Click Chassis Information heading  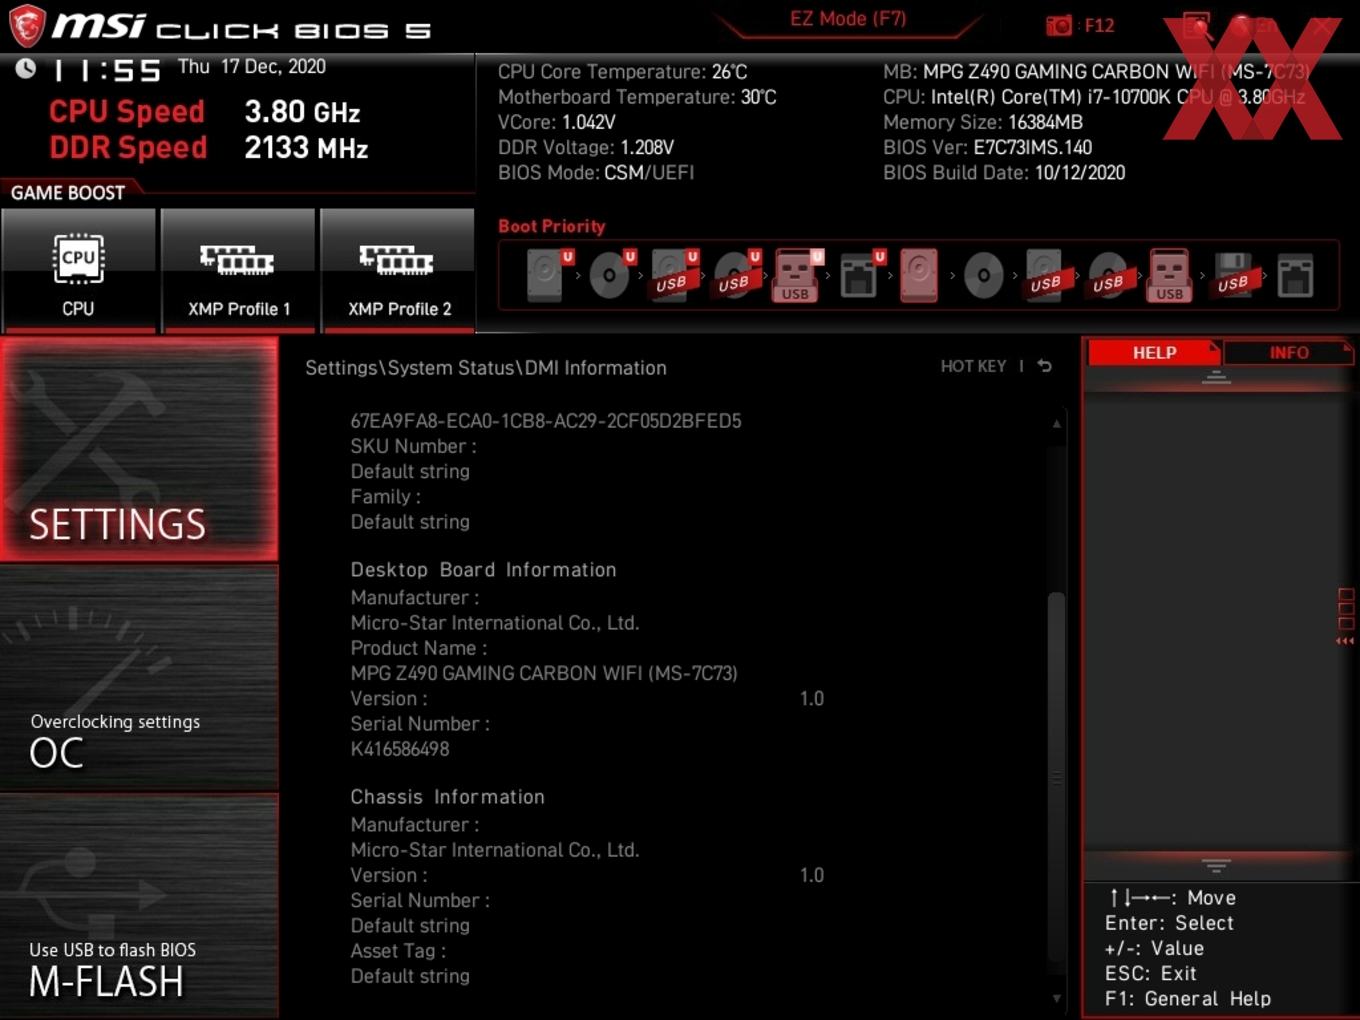point(447,797)
